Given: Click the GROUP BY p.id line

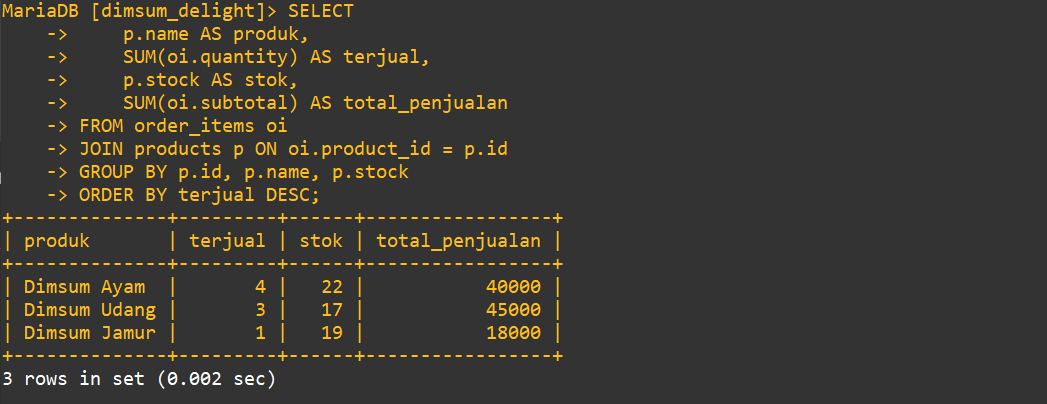Looking at the screenshot, I should pyautogui.click(x=244, y=172).
